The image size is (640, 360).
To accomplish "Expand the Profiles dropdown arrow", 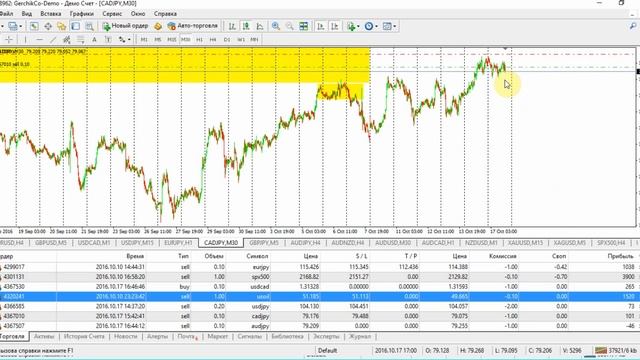I will [x=20, y=26].
